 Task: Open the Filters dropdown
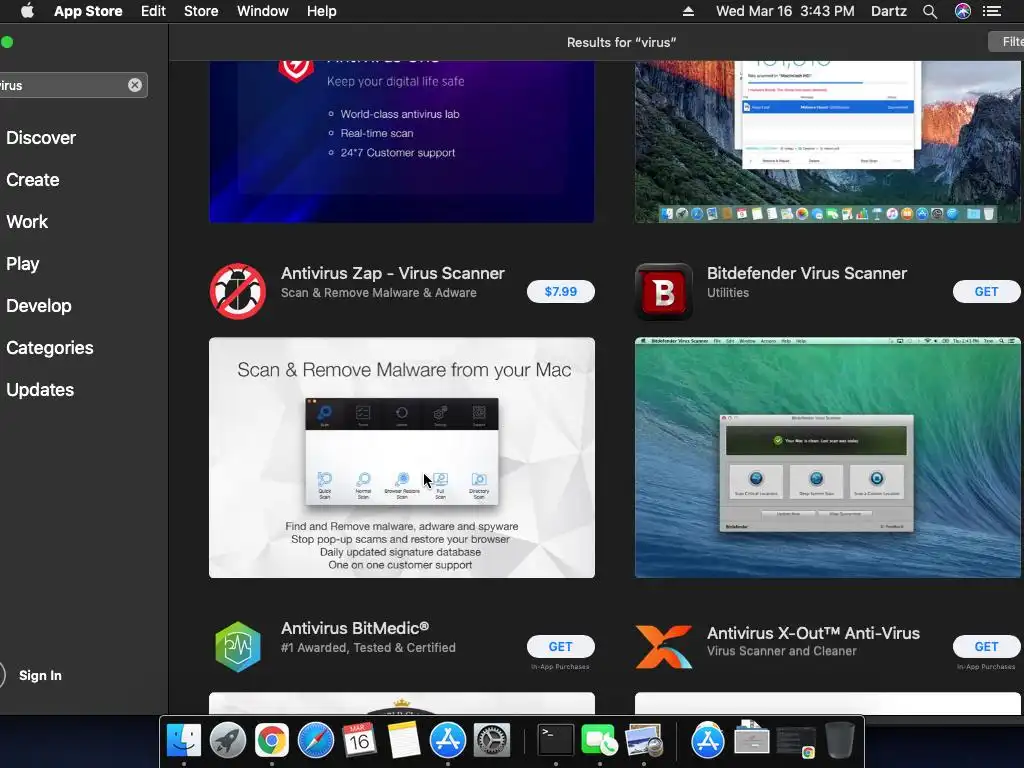(1006, 42)
